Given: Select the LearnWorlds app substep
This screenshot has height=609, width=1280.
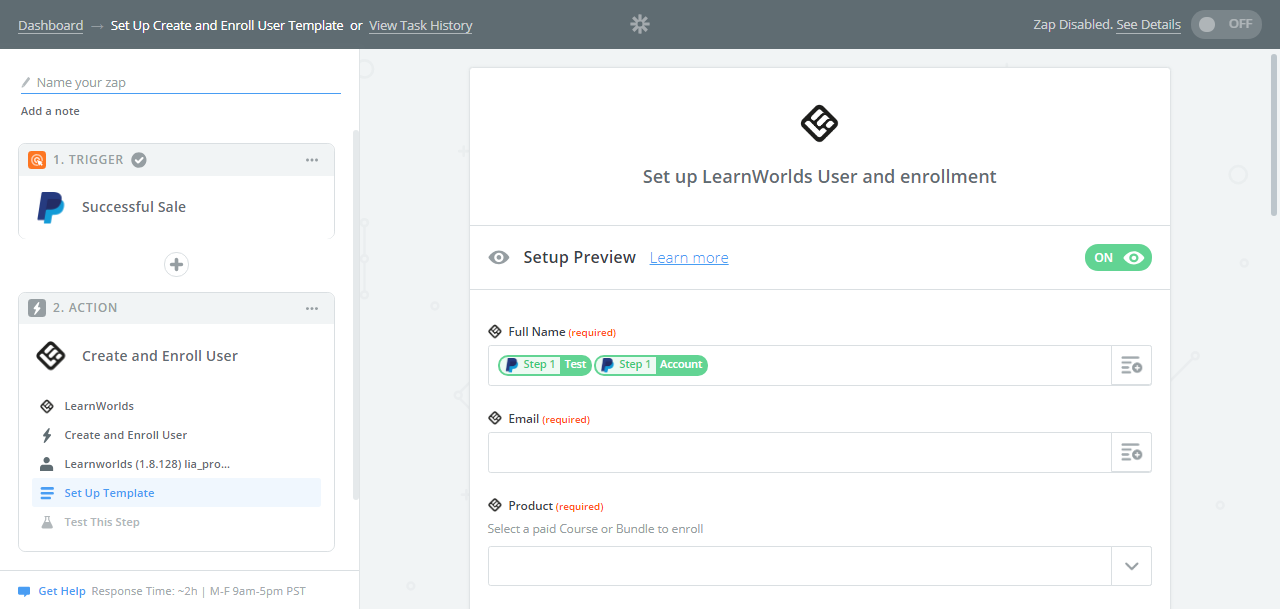Looking at the screenshot, I should tap(176, 406).
